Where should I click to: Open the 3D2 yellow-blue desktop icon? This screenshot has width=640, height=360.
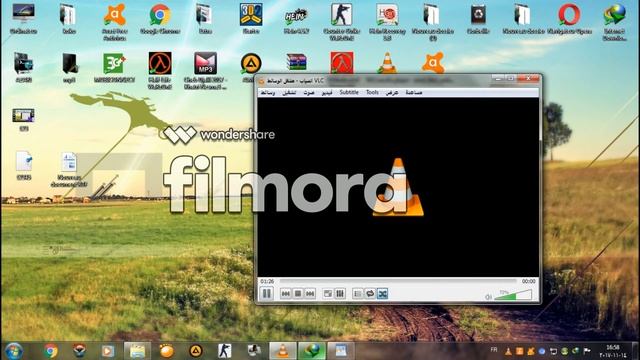(x=251, y=20)
